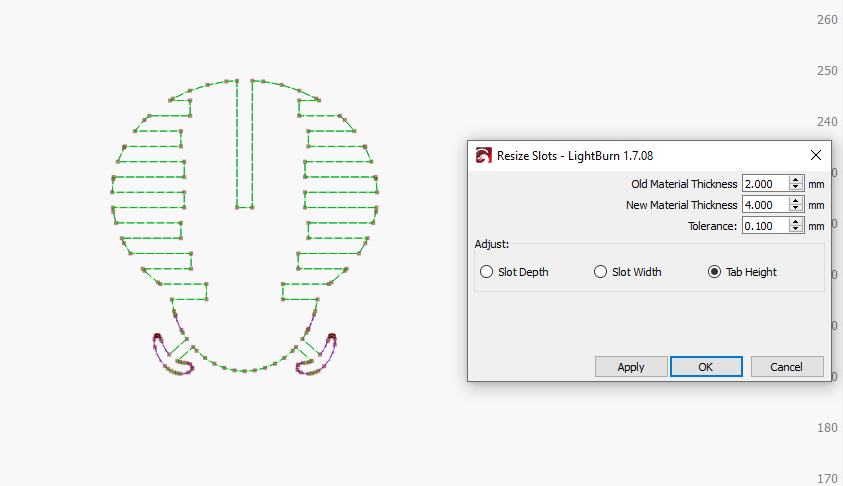Viewport: 843px width, 486px height.
Task: Click the New Material Thickness label
Action: pyautogui.click(x=681, y=205)
